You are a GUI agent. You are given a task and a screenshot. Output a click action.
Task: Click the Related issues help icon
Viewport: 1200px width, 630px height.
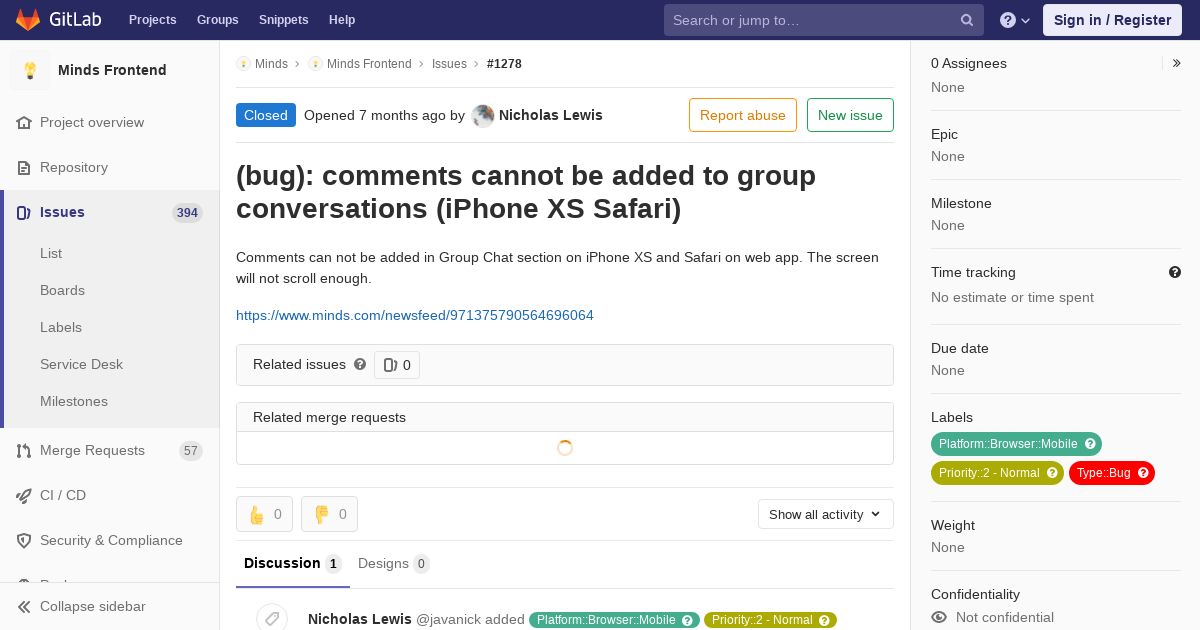(360, 365)
